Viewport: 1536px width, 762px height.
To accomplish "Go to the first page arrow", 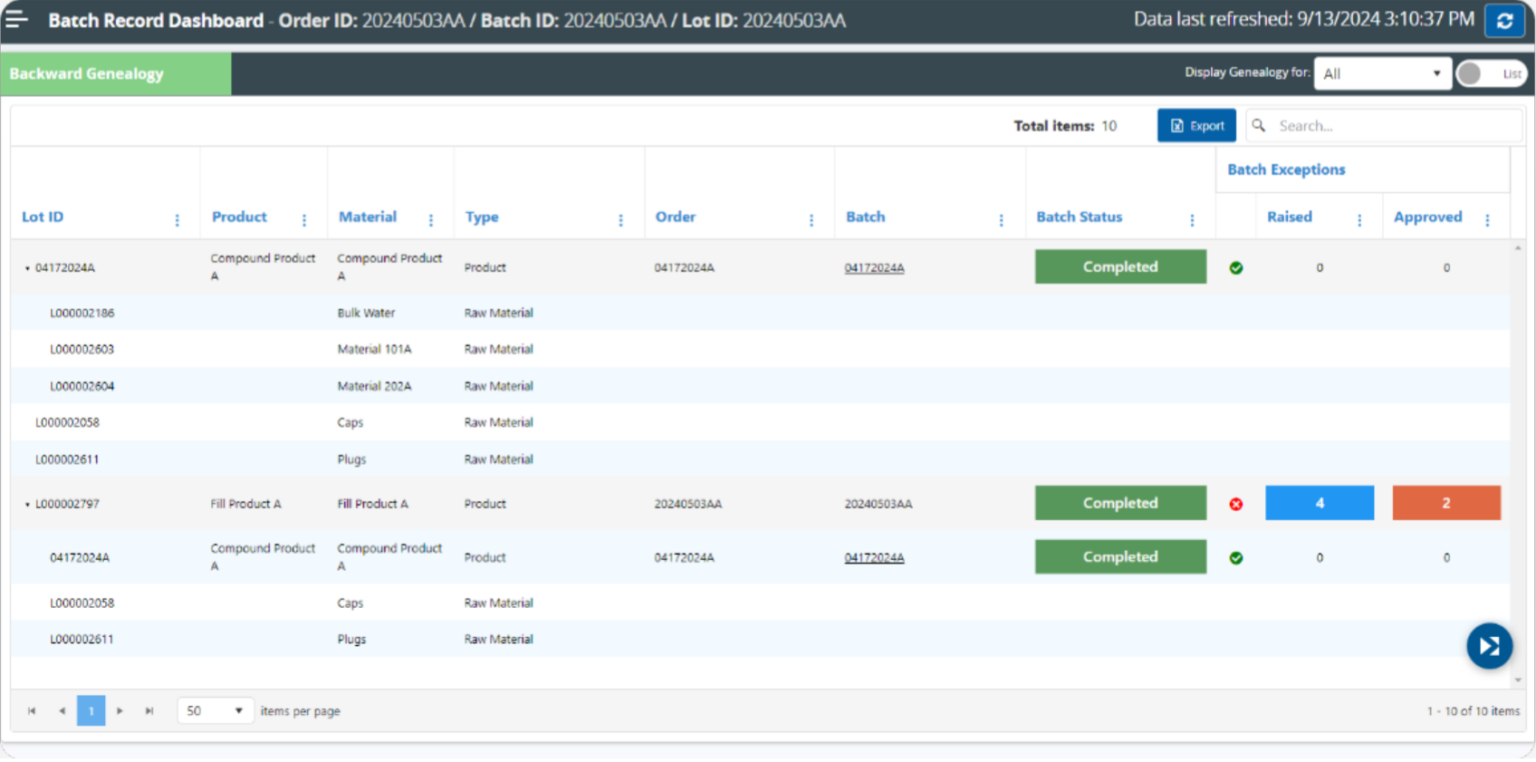I will [32, 711].
